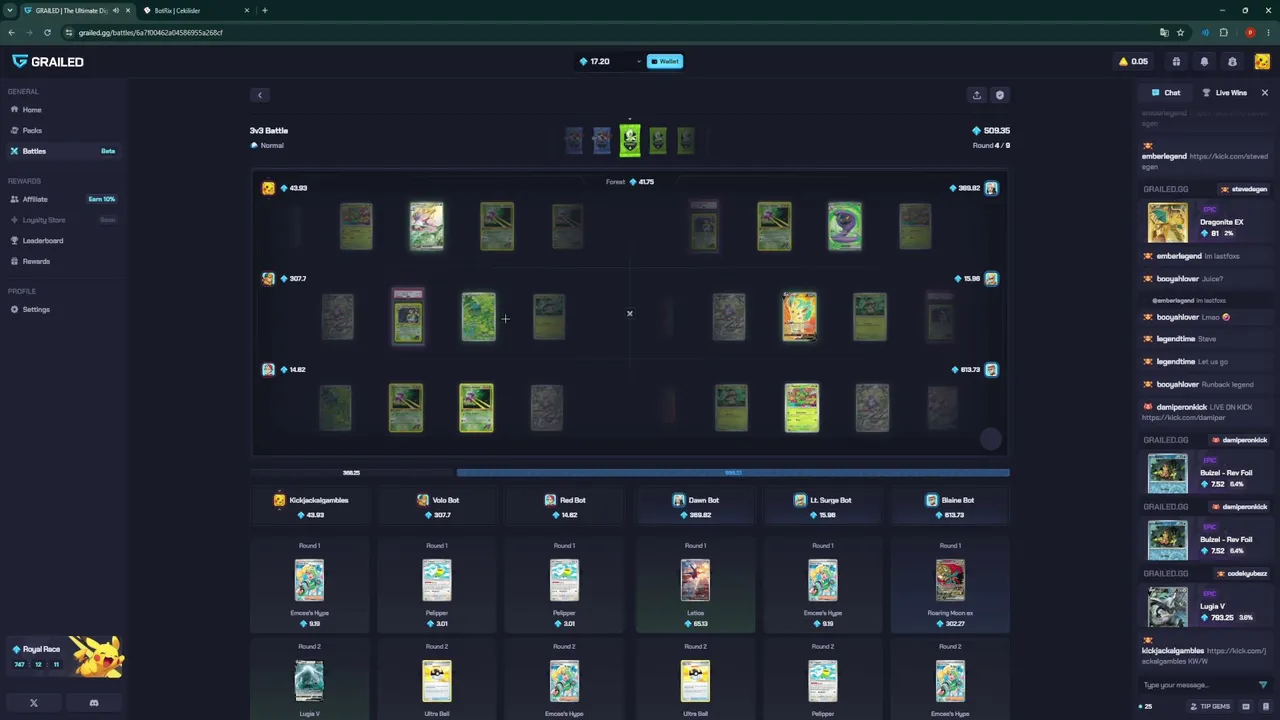1280x720 pixels.
Task: Open Packs in the sidebar
Action: (32, 131)
